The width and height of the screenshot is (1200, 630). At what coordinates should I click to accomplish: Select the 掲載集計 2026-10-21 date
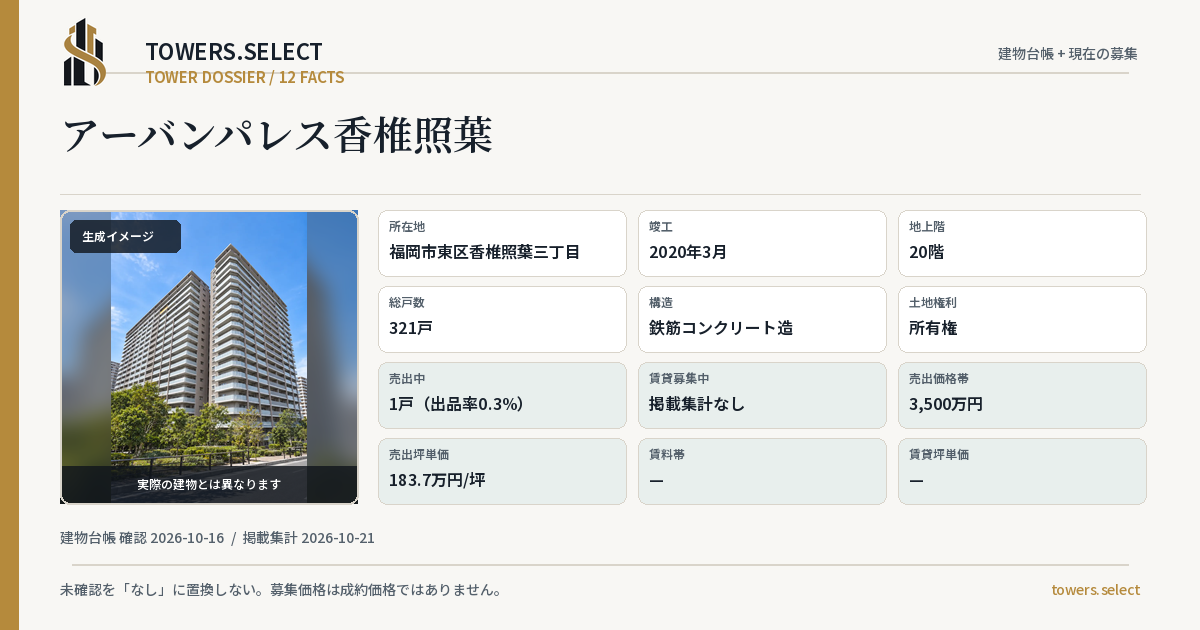pyautogui.click(x=309, y=538)
